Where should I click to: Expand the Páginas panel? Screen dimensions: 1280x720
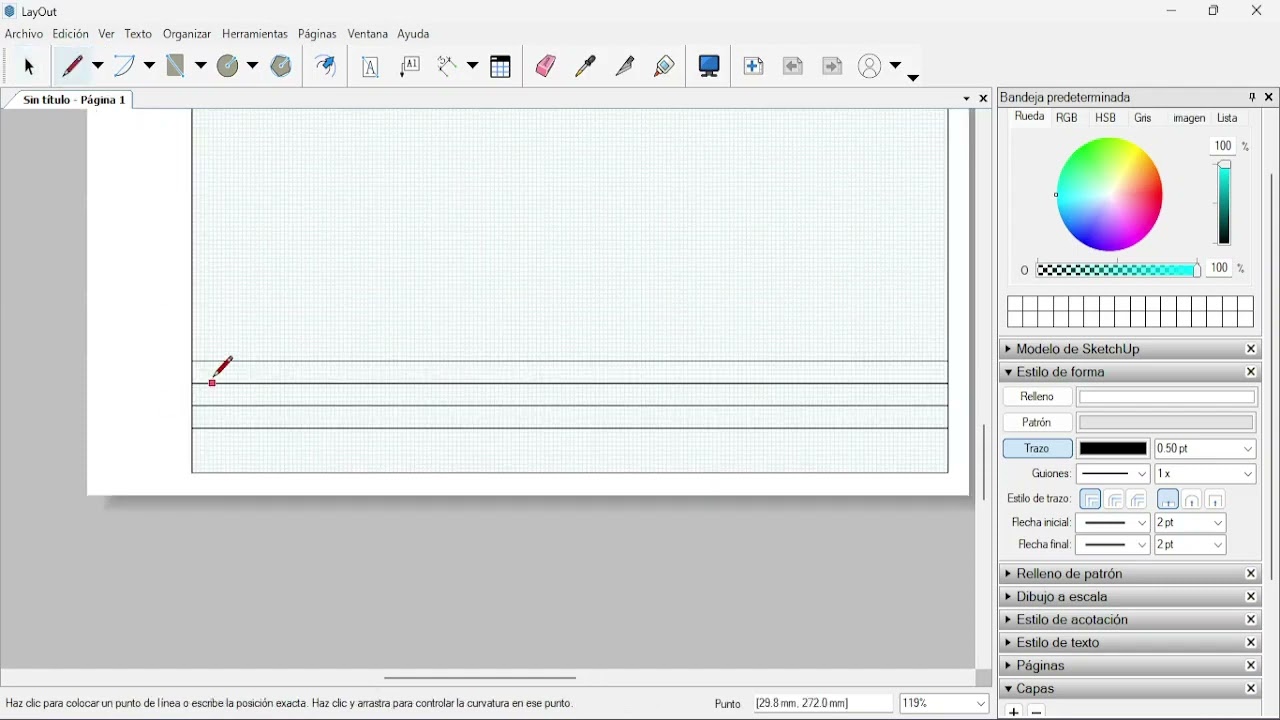click(1008, 667)
